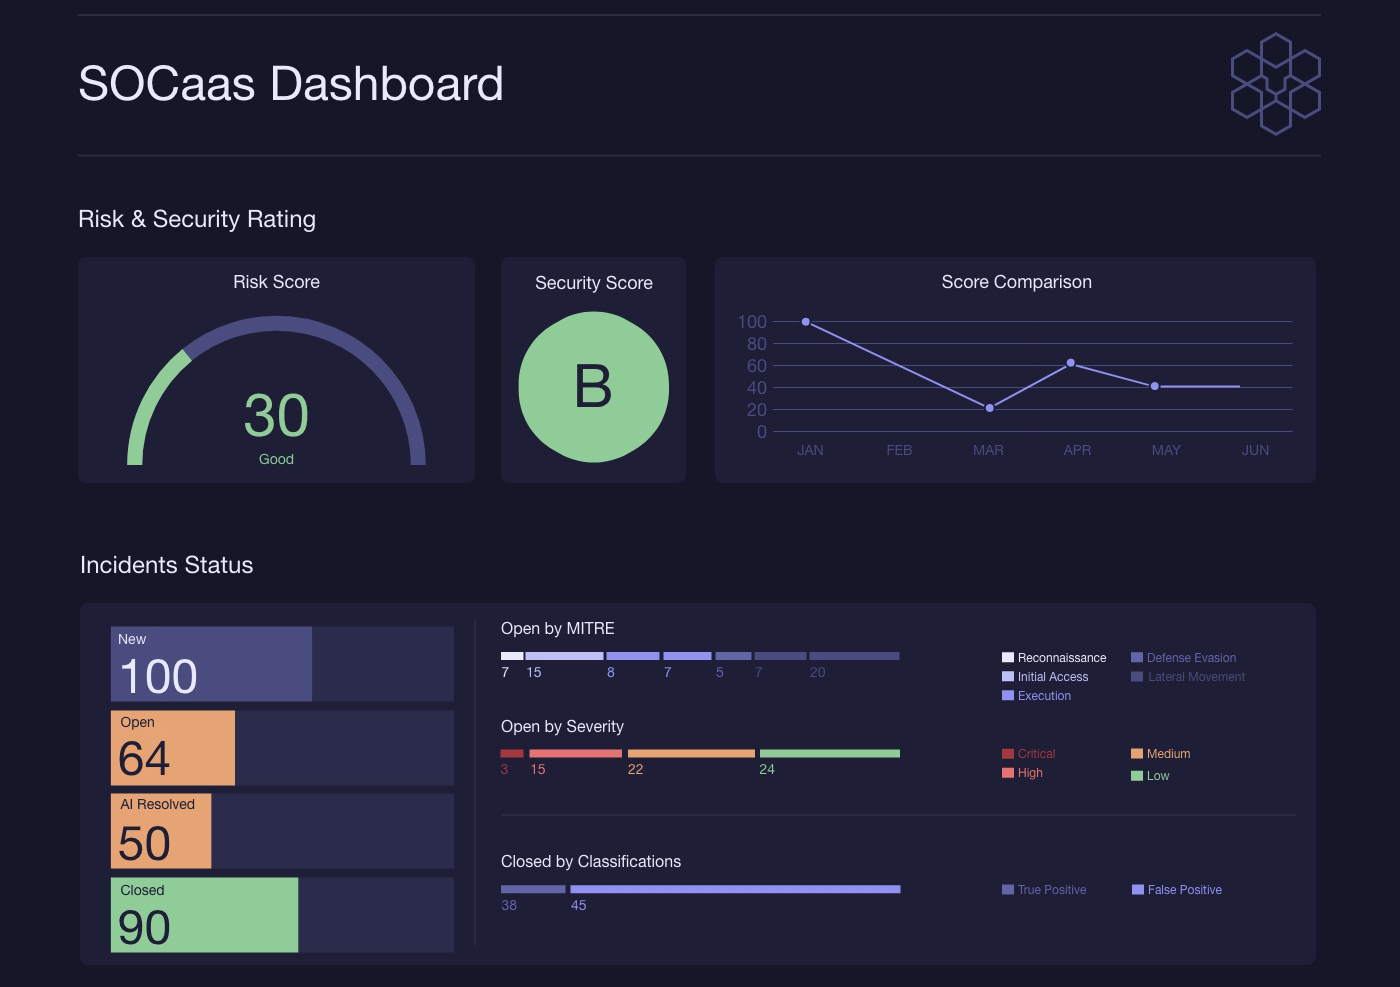Click the hexagon honeycomb logo icon

tap(1275, 84)
